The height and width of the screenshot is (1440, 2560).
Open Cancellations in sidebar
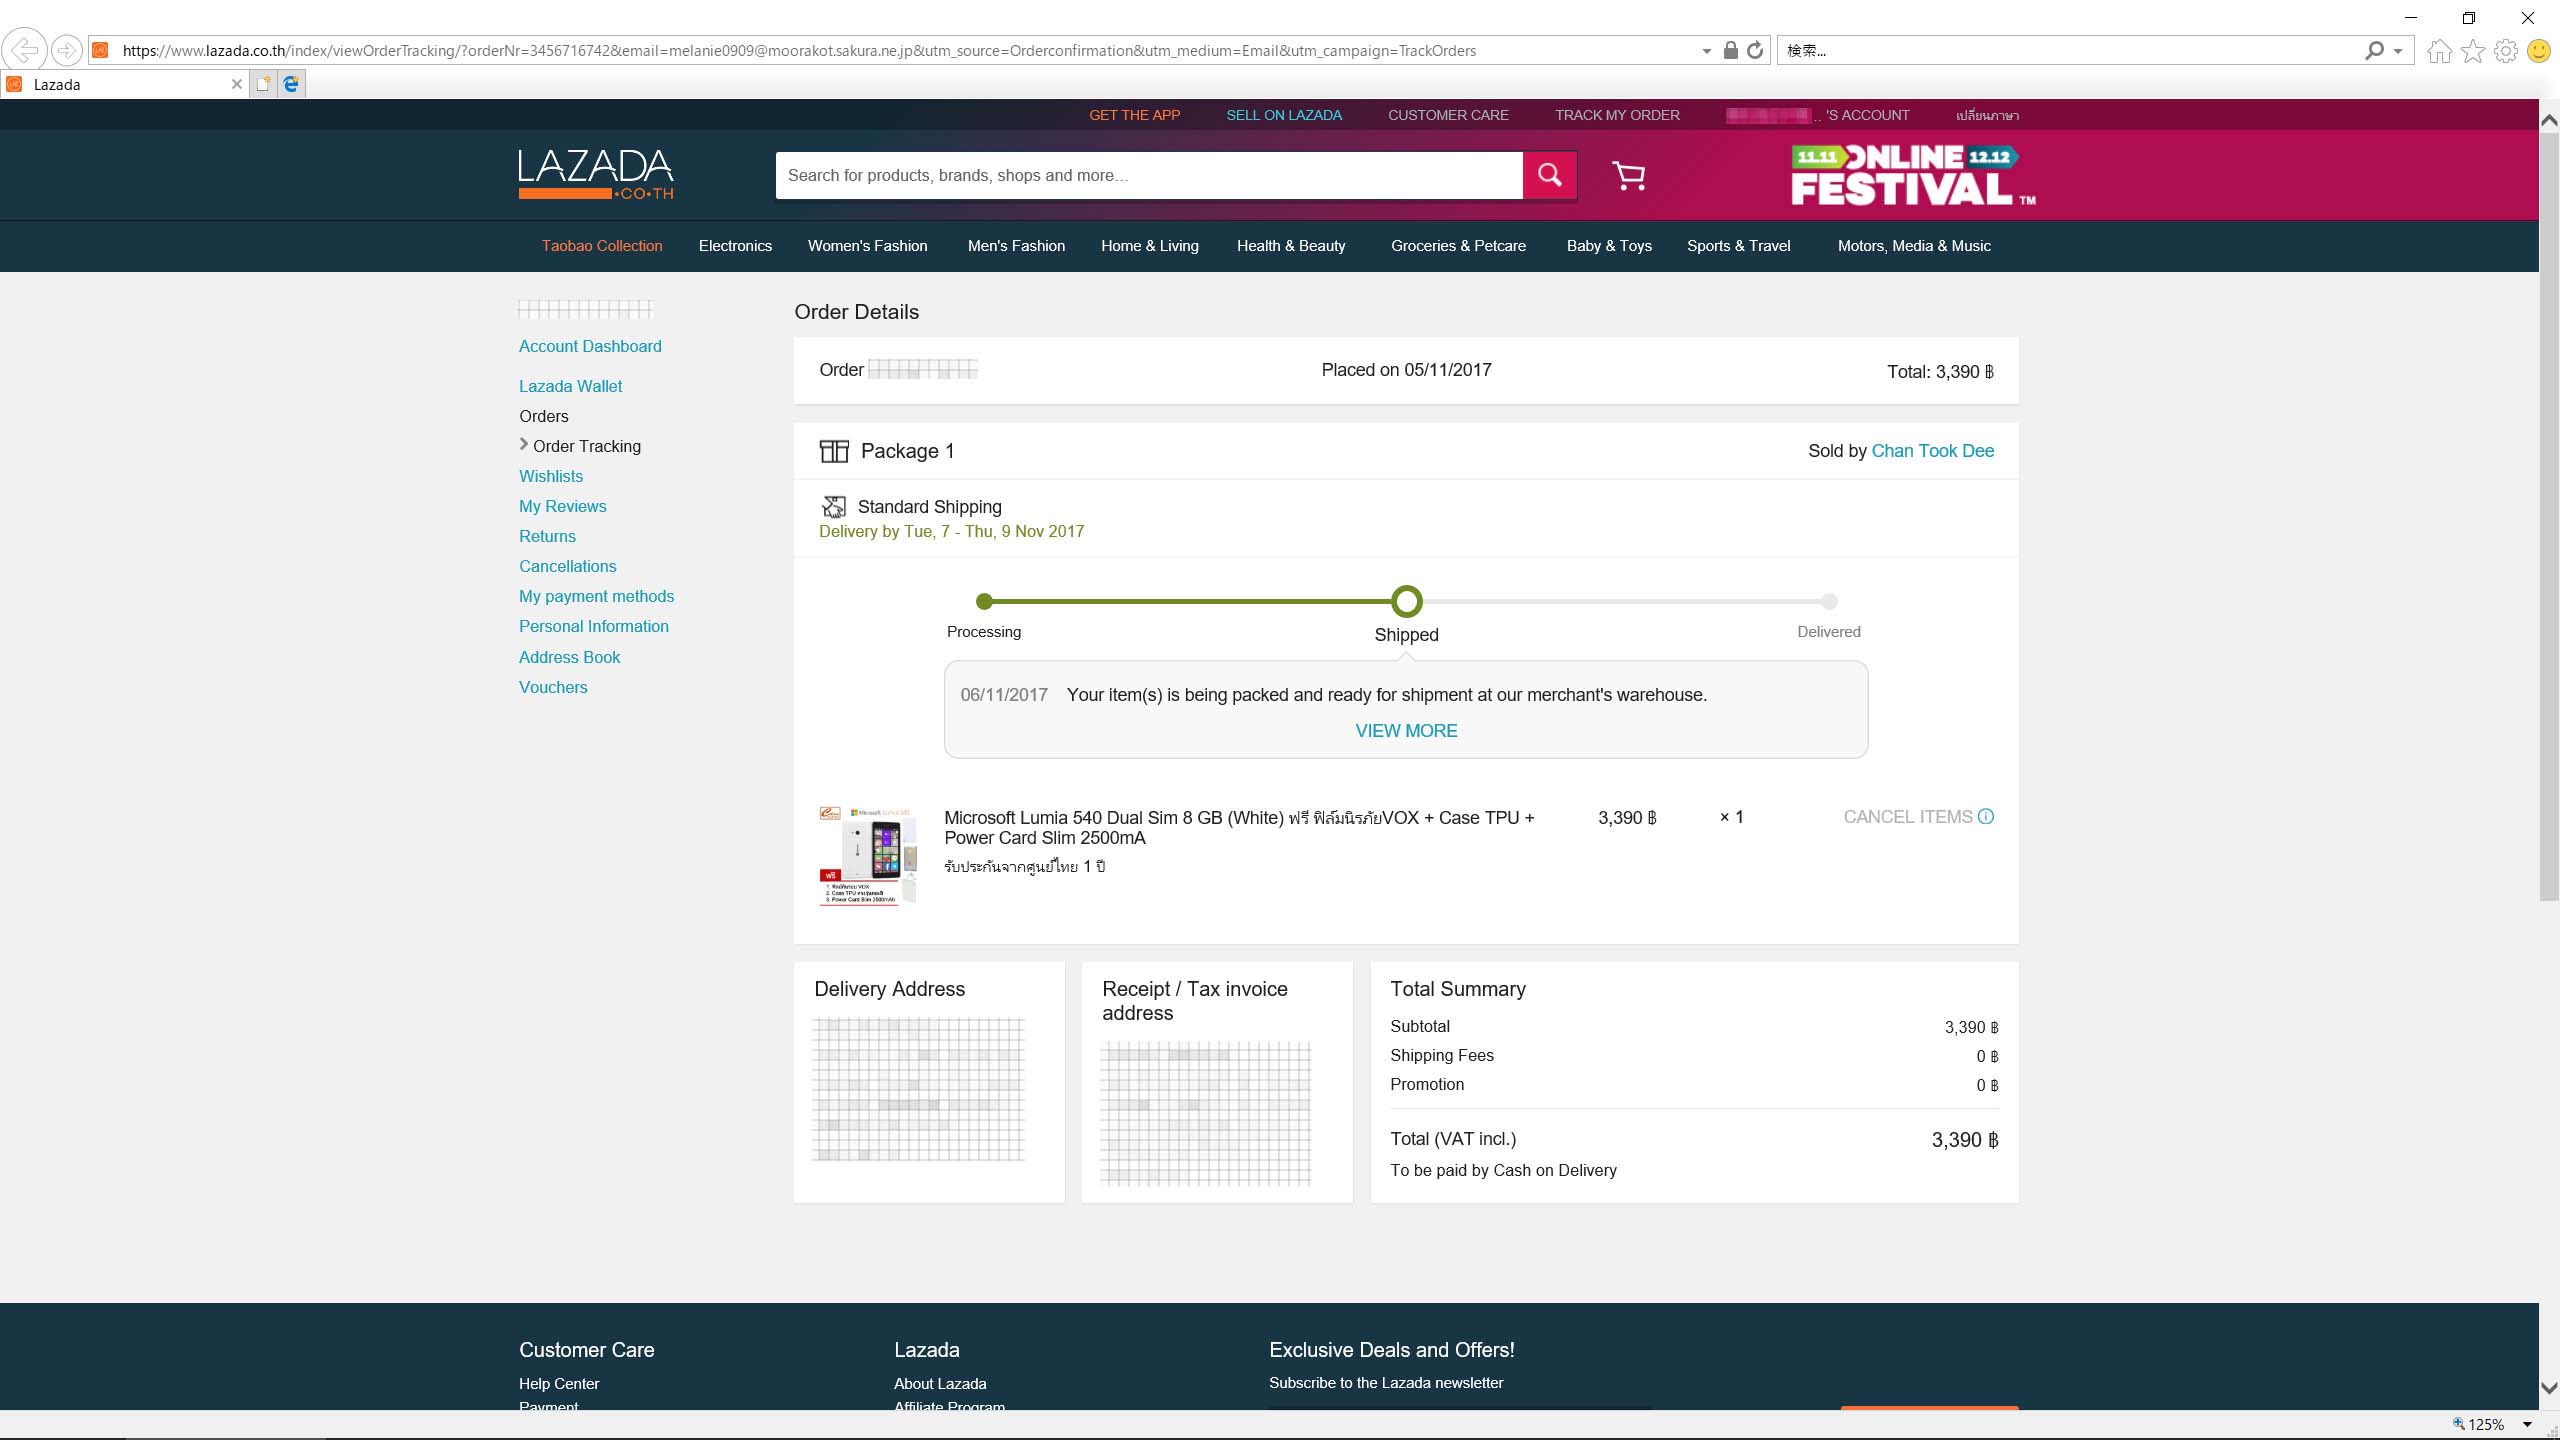tap(567, 566)
